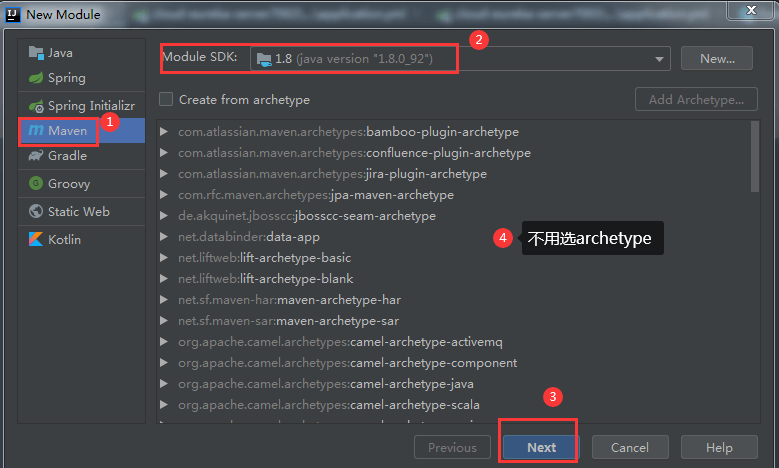This screenshot has height=468, width=779.
Task: Select jbosscc-seam-archetype row text
Action: coord(307,216)
